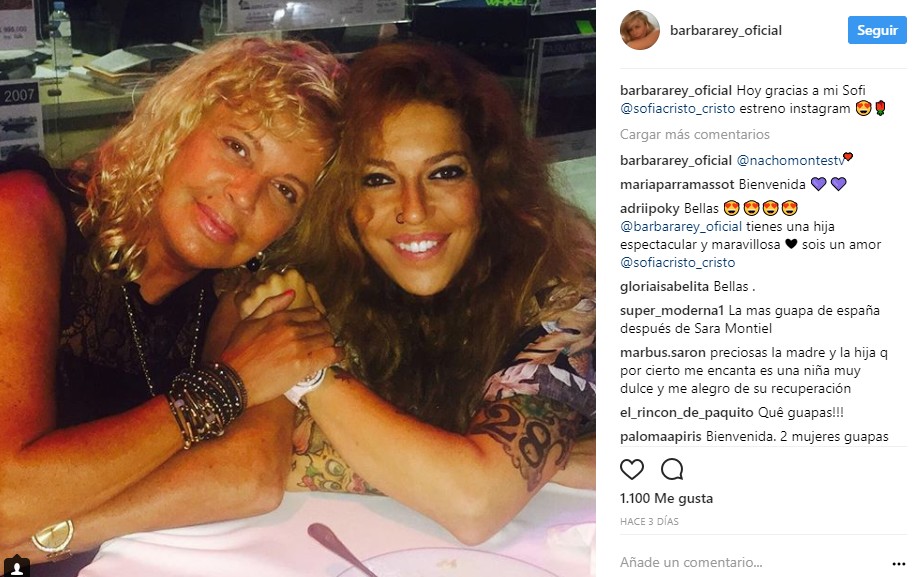Like the post with the heart icon
Screen dimensions: 913x577
pos(632,469)
